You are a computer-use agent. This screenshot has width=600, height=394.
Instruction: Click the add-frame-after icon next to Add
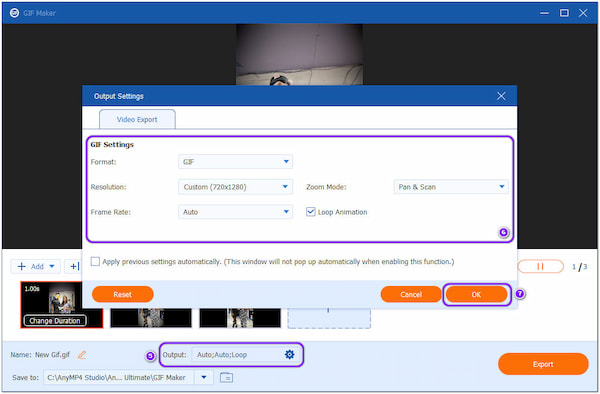pyautogui.click(x=74, y=266)
